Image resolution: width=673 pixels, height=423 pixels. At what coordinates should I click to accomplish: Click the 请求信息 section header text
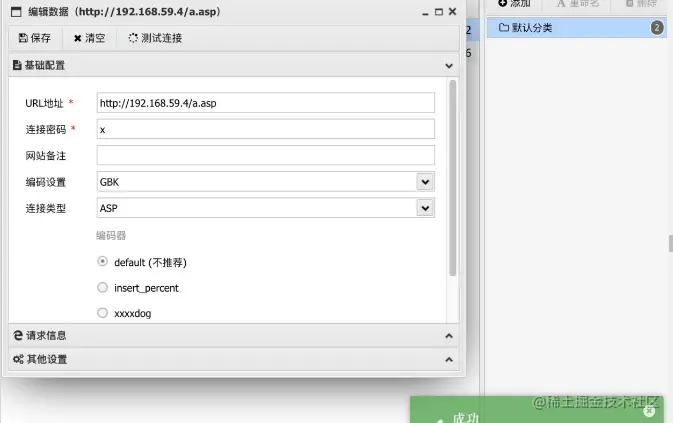46,335
